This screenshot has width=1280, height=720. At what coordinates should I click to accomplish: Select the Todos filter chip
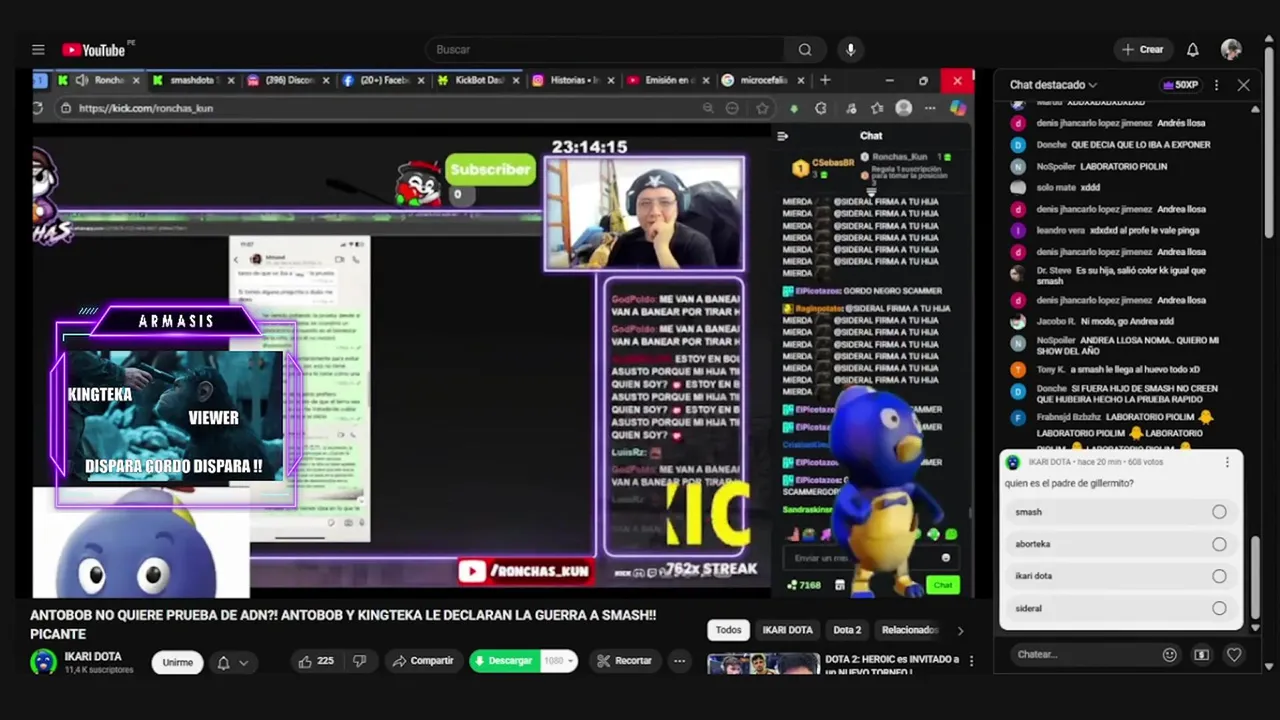pos(729,630)
